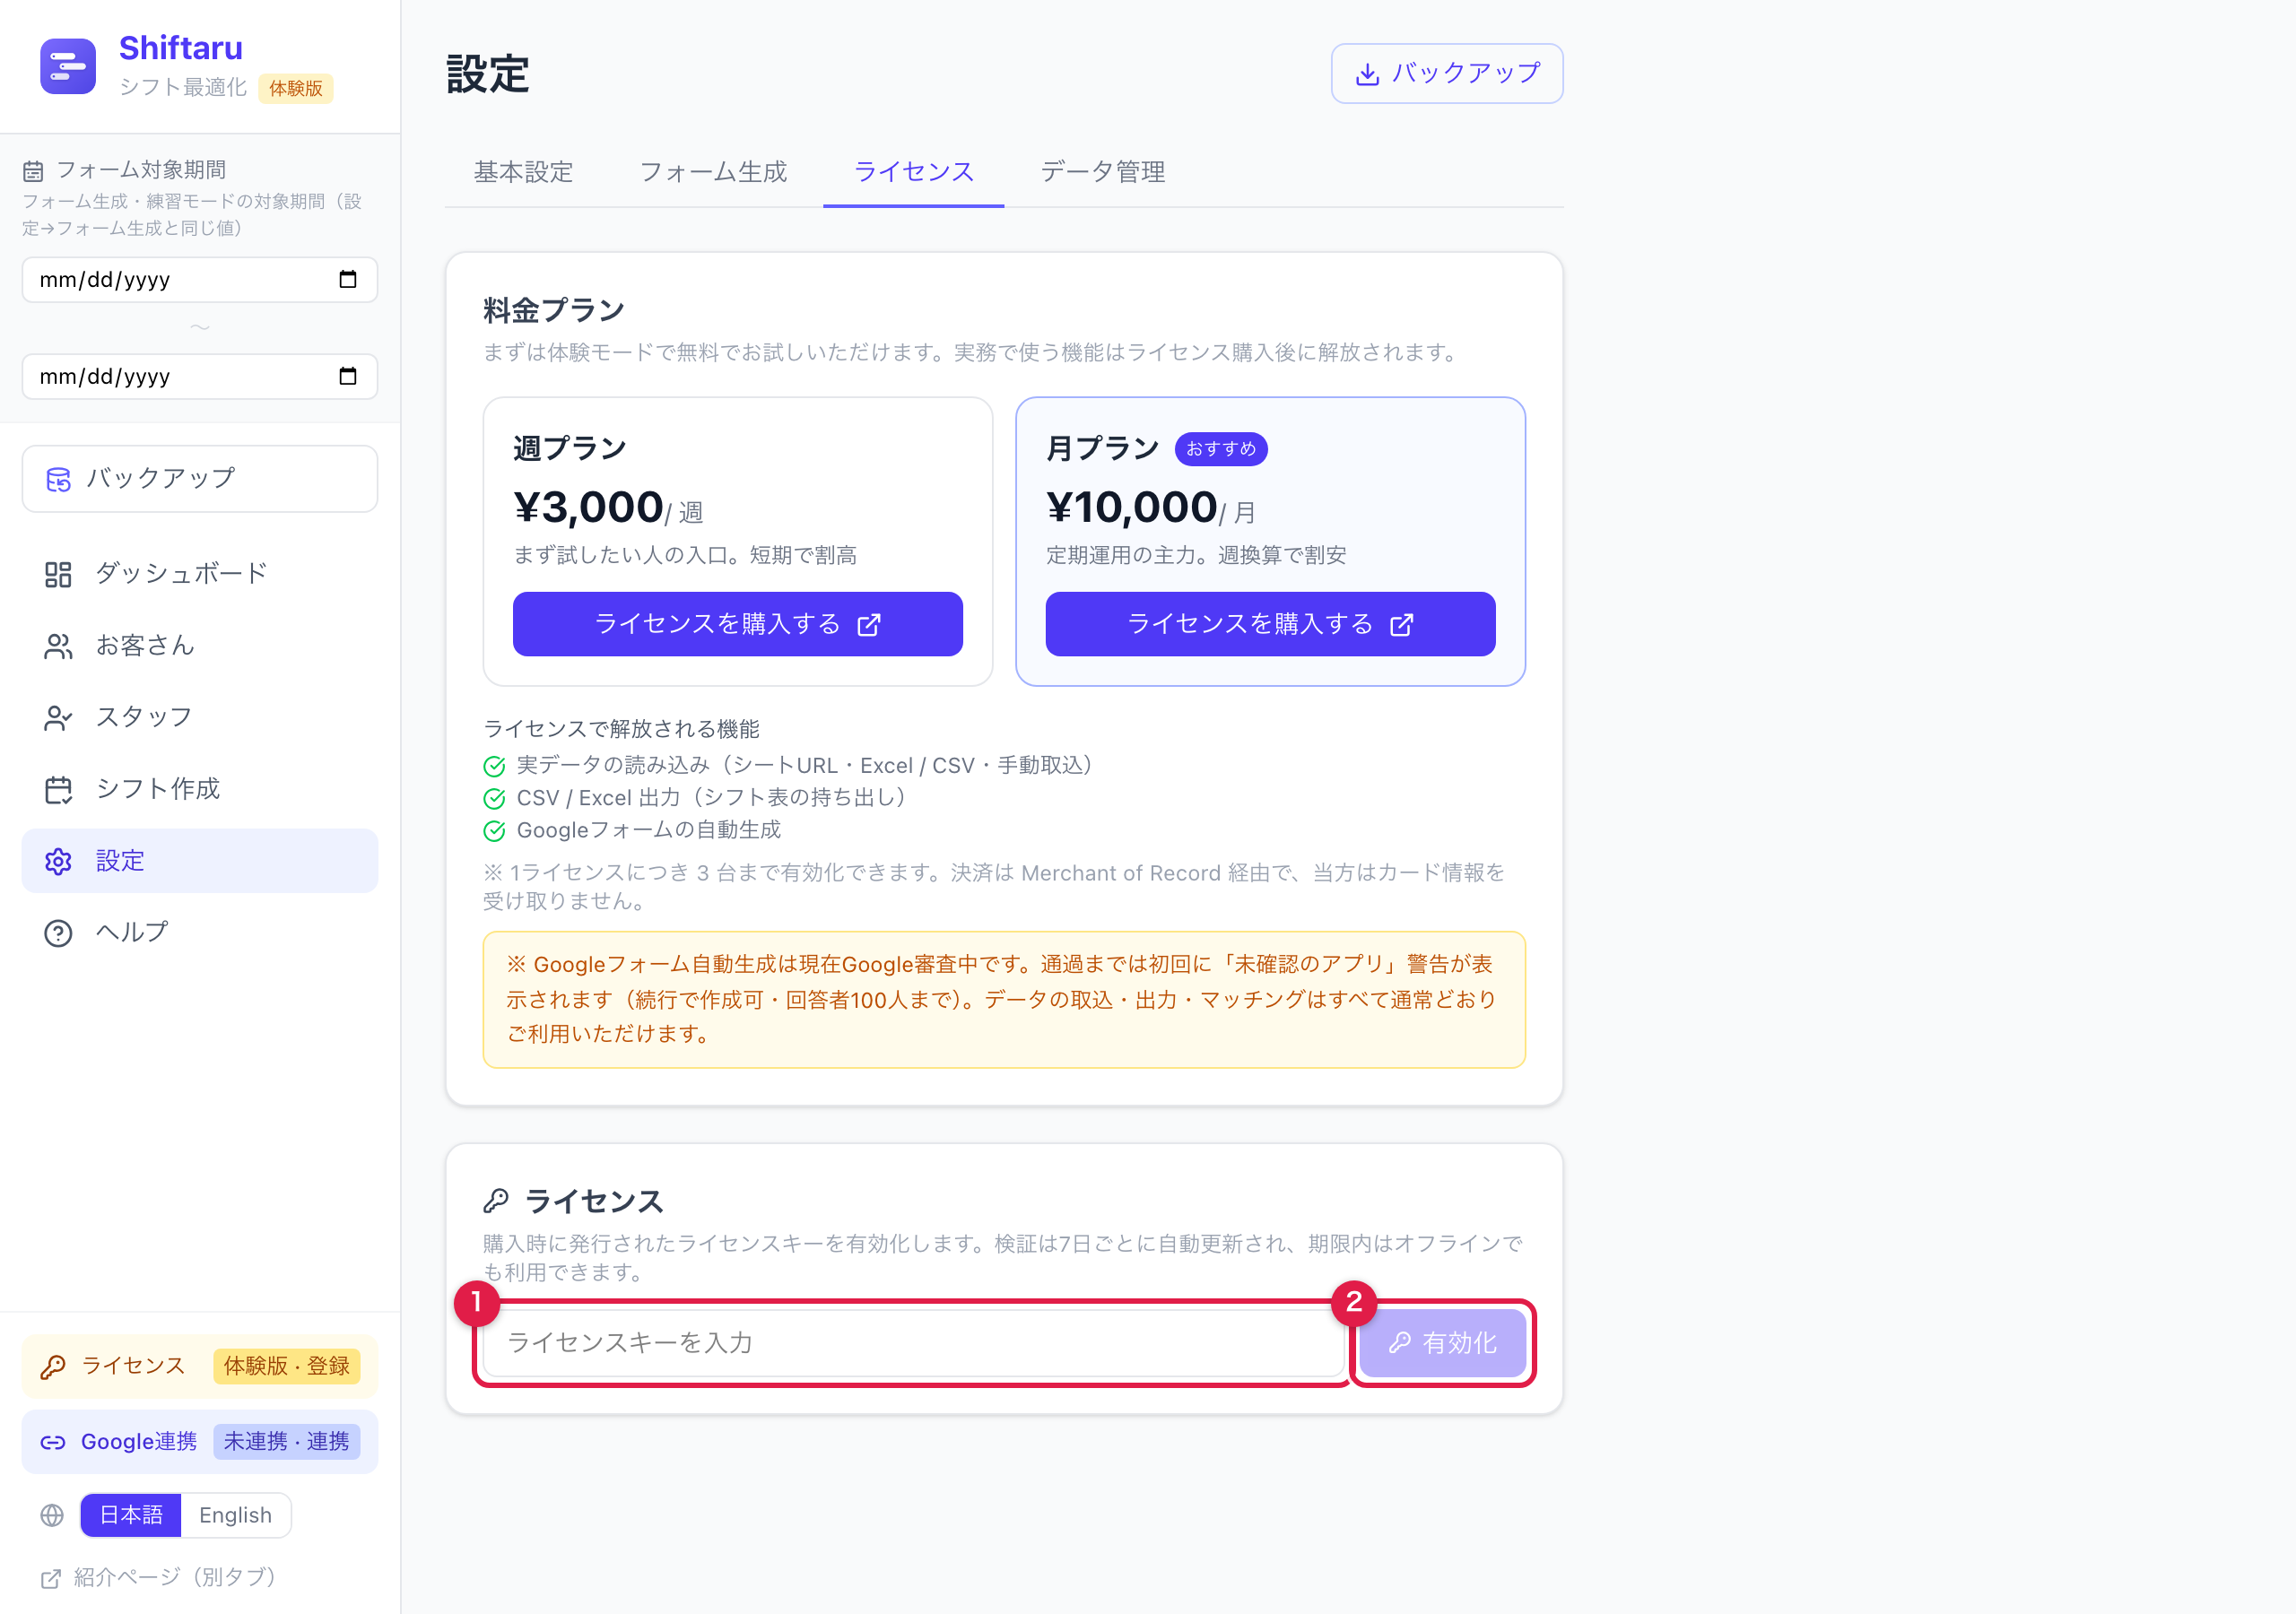Click the staff person-check icon
The width and height of the screenshot is (2296, 1614).
58,718
